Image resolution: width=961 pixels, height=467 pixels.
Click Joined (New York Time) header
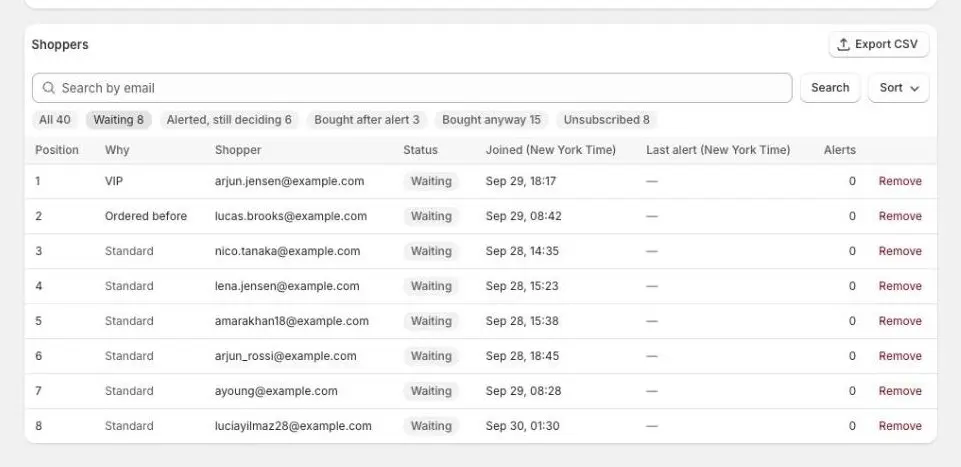tap(550, 150)
